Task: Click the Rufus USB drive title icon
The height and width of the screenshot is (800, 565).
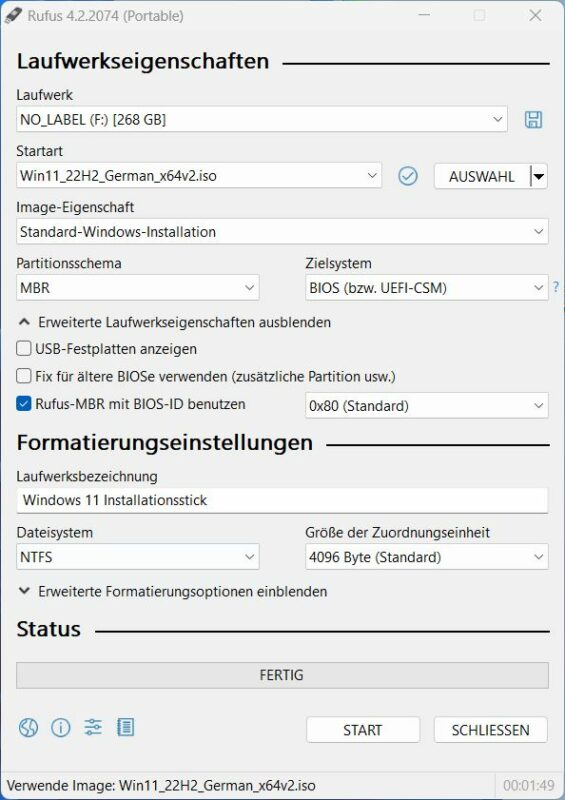Action: tap(13, 16)
